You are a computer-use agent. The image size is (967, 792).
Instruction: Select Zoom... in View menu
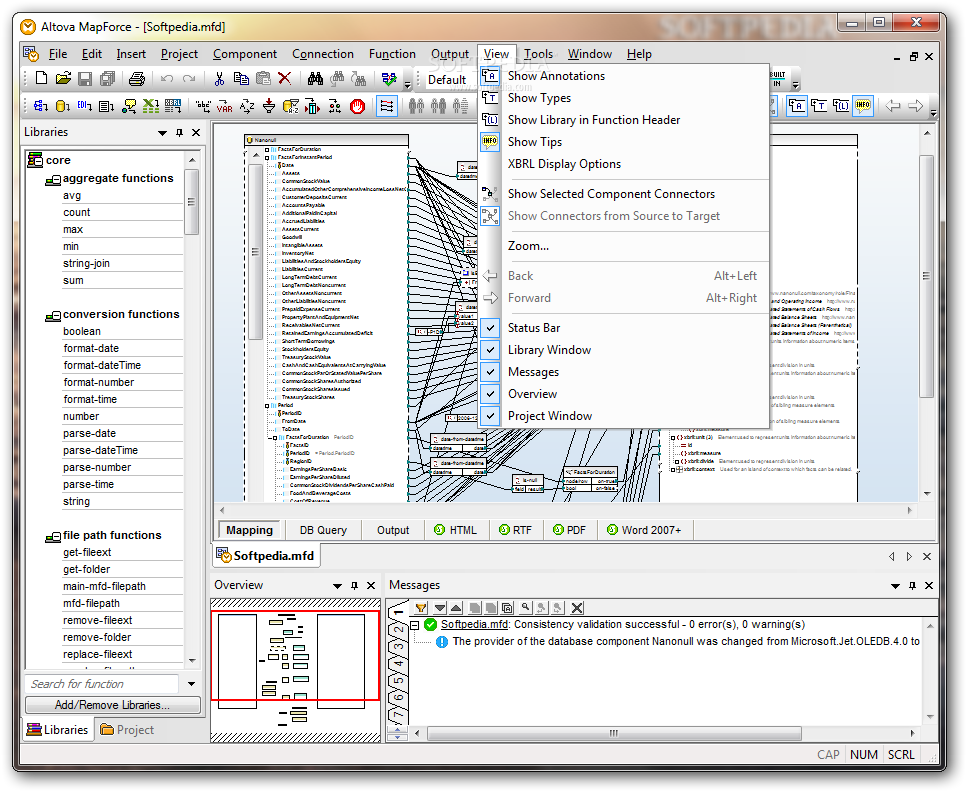(528, 246)
